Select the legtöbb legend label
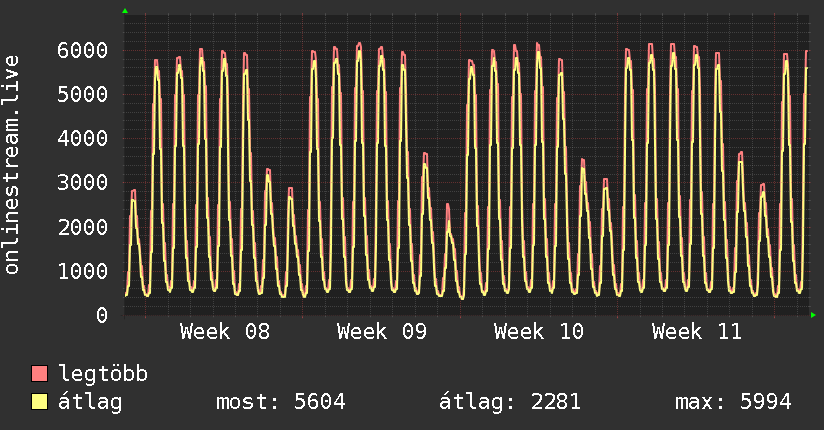 tap(103, 374)
